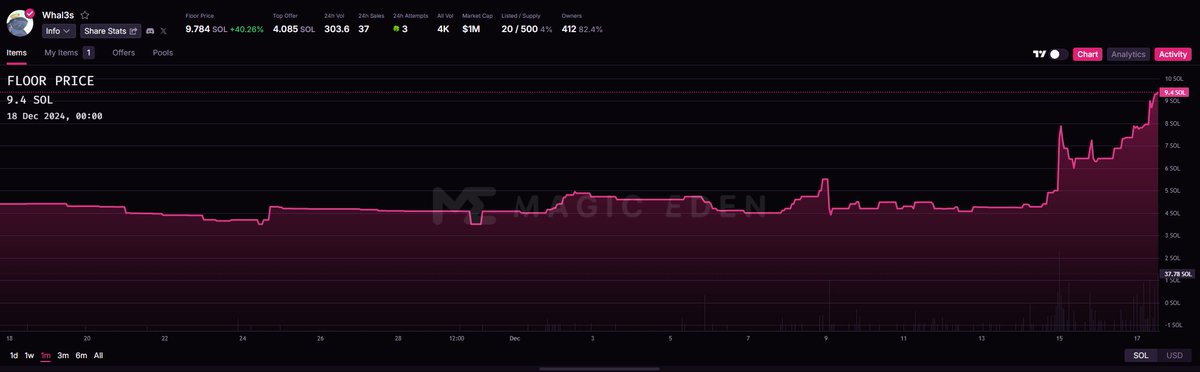This screenshot has width=1200, height=372.
Task: Toggle the Chart button
Action: coord(1087,54)
